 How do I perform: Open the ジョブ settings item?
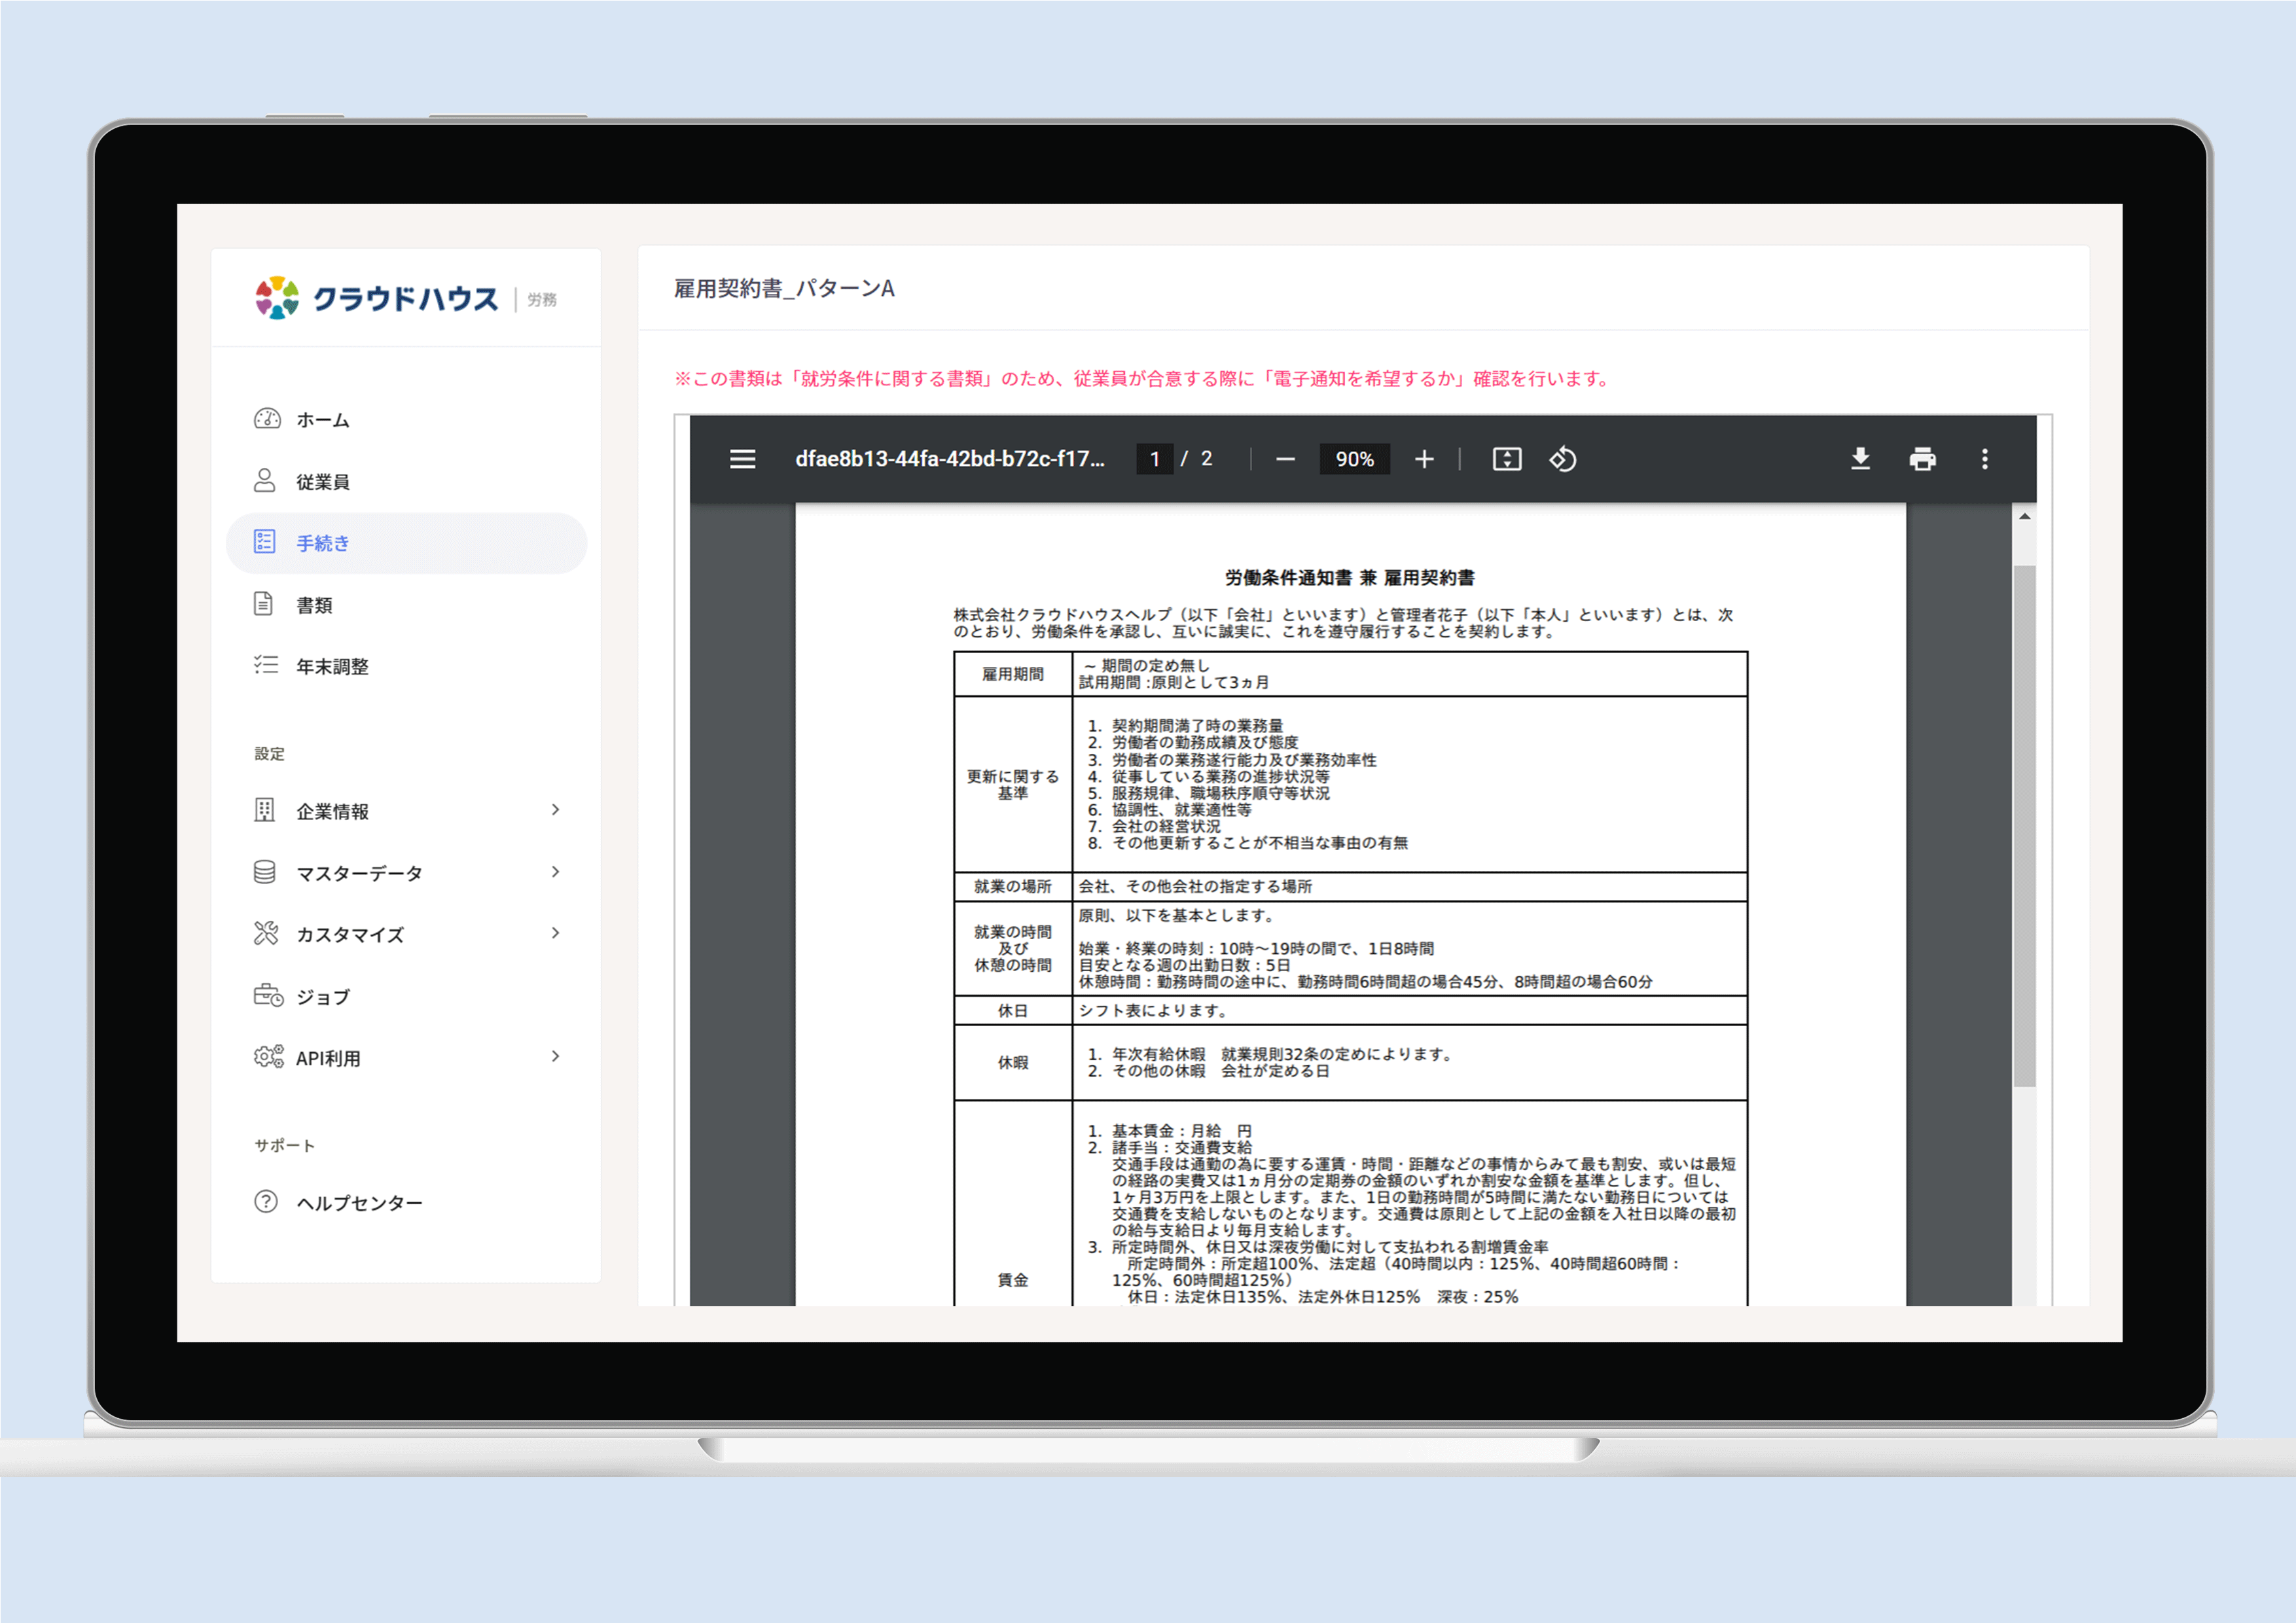[322, 997]
